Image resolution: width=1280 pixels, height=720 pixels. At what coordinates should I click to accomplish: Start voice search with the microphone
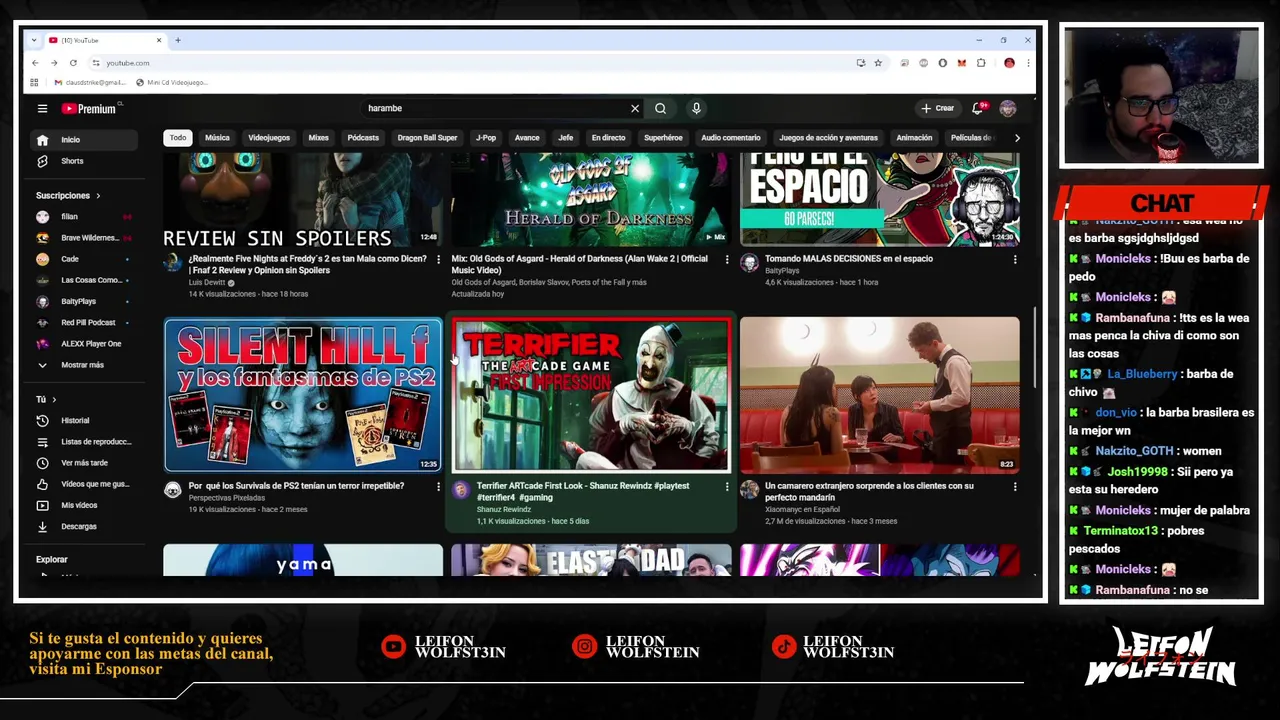tap(696, 108)
